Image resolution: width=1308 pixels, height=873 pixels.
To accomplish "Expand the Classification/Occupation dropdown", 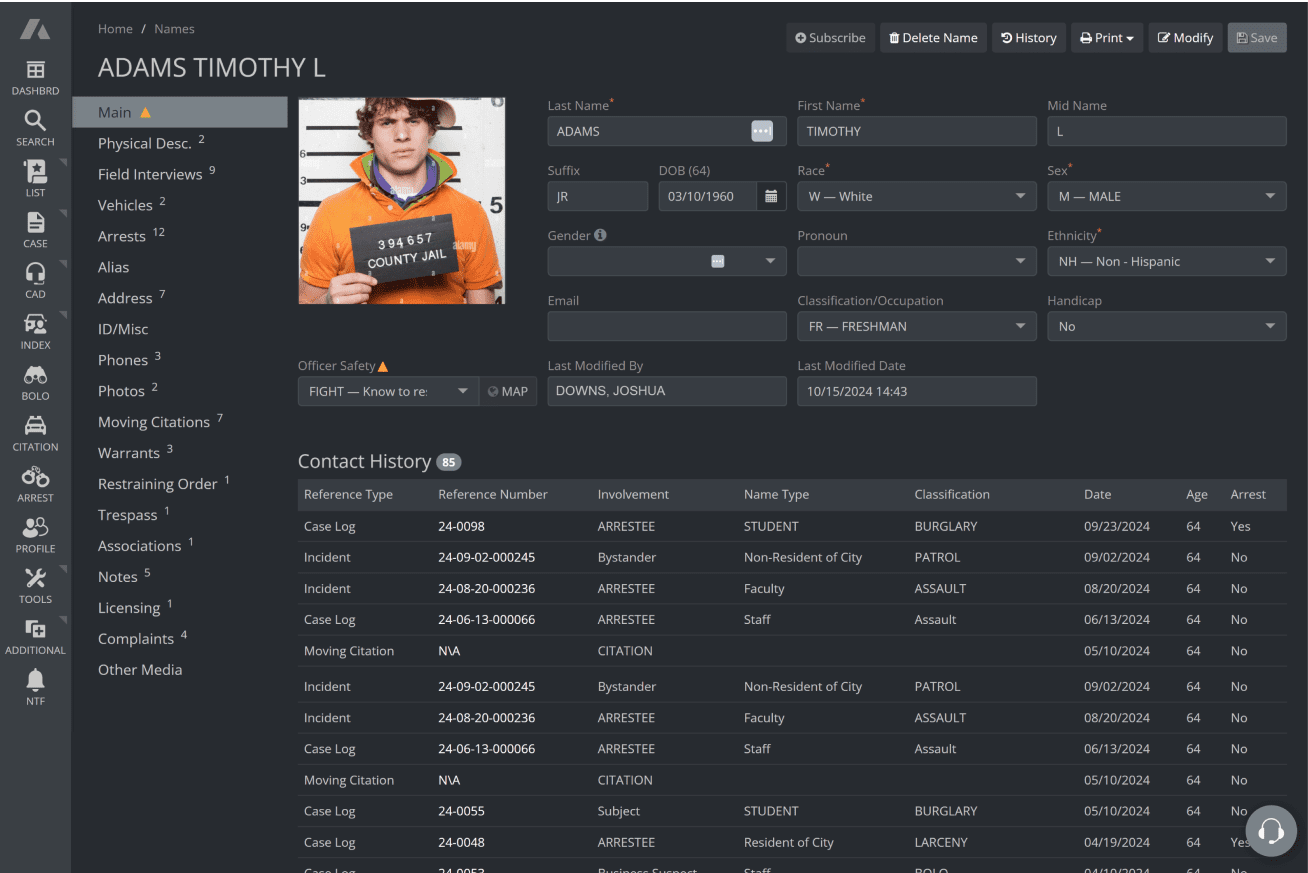I will coord(916,327).
